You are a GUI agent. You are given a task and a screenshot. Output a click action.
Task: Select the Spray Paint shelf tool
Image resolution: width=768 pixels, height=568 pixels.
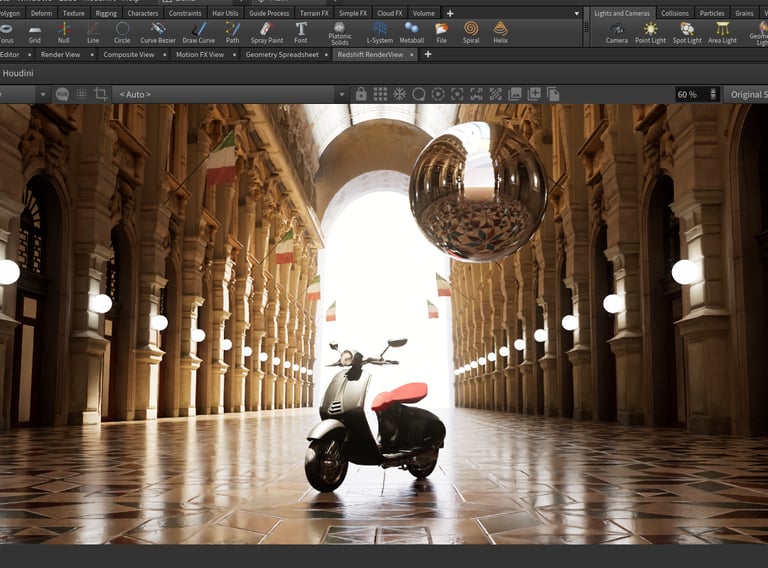click(265, 32)
